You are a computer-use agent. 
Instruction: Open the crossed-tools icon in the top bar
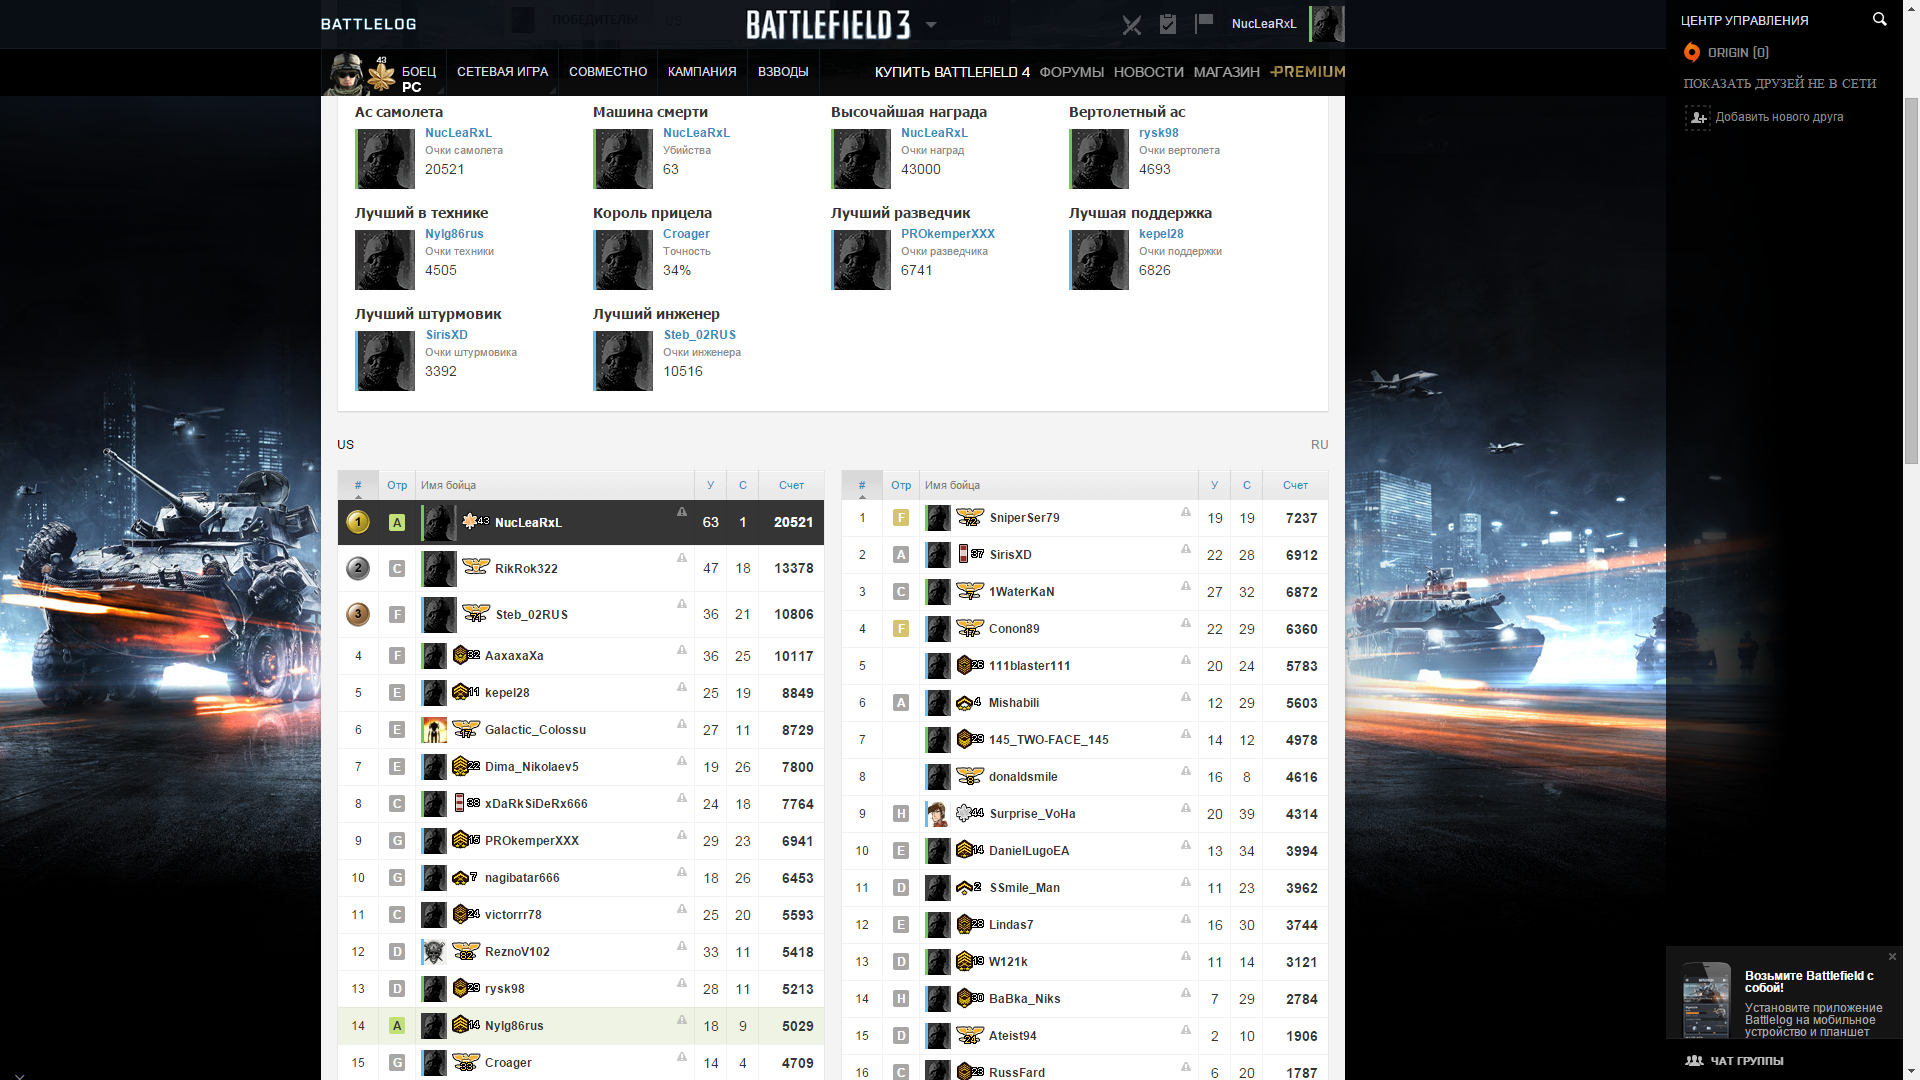pos(1131,25)
